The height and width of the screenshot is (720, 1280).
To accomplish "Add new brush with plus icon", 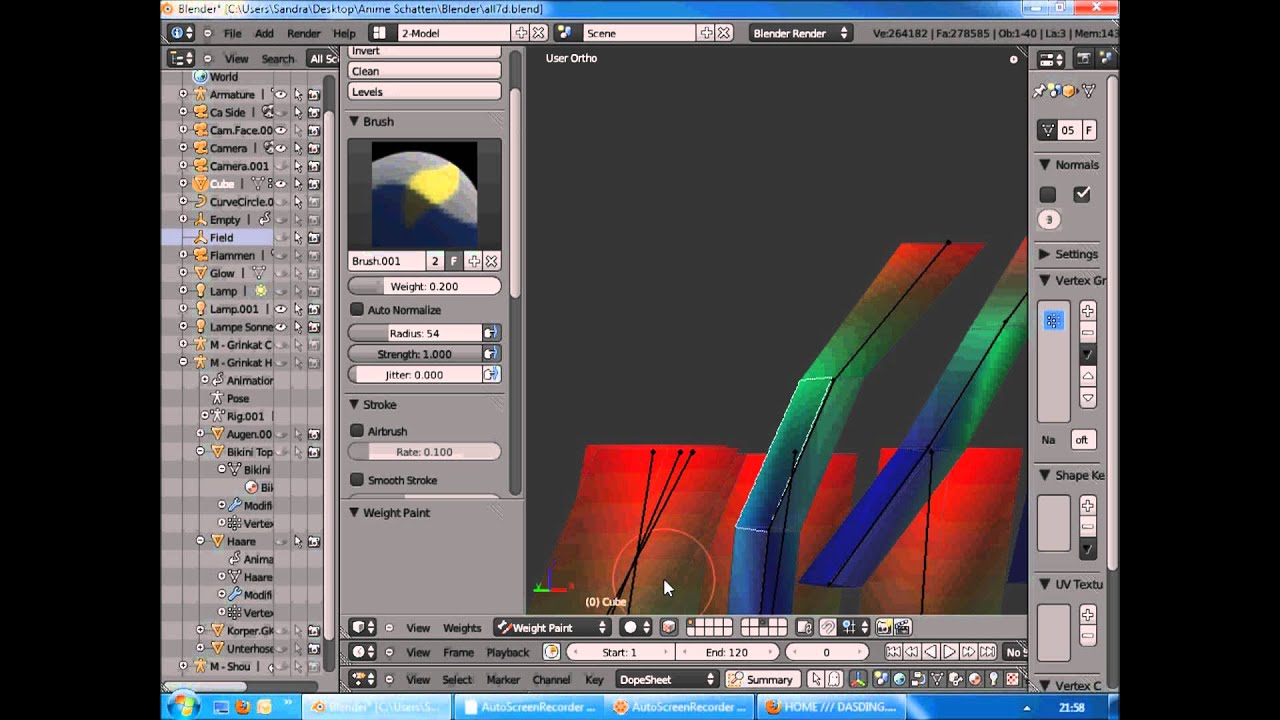I will pos(473,261).
